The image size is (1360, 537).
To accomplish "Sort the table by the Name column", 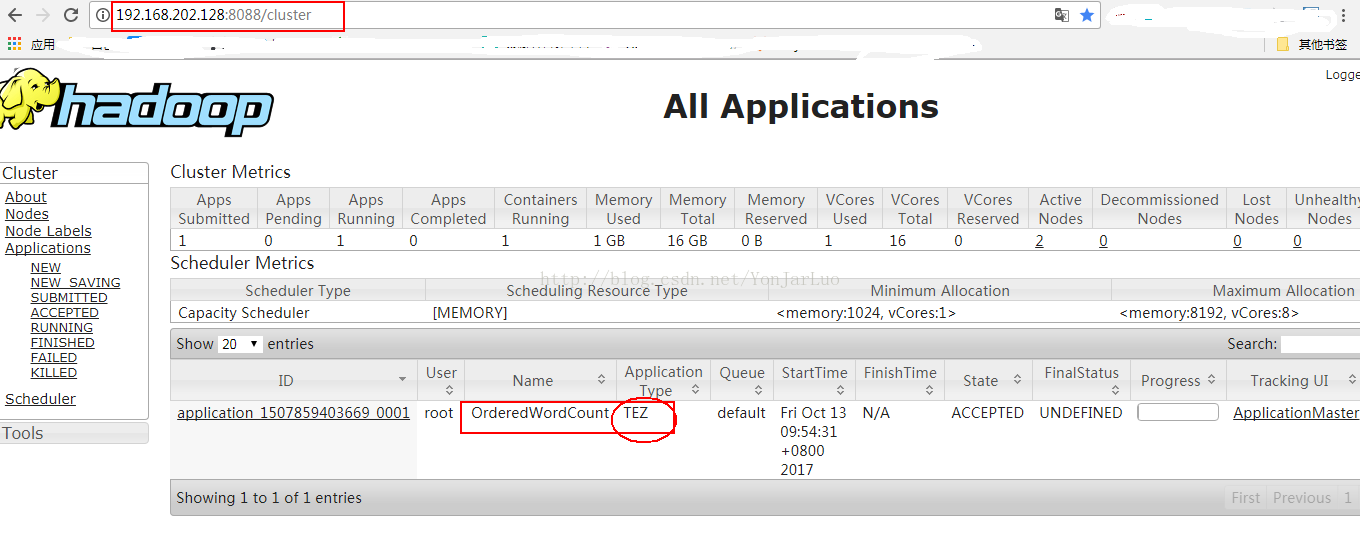I will click(540, 381).
